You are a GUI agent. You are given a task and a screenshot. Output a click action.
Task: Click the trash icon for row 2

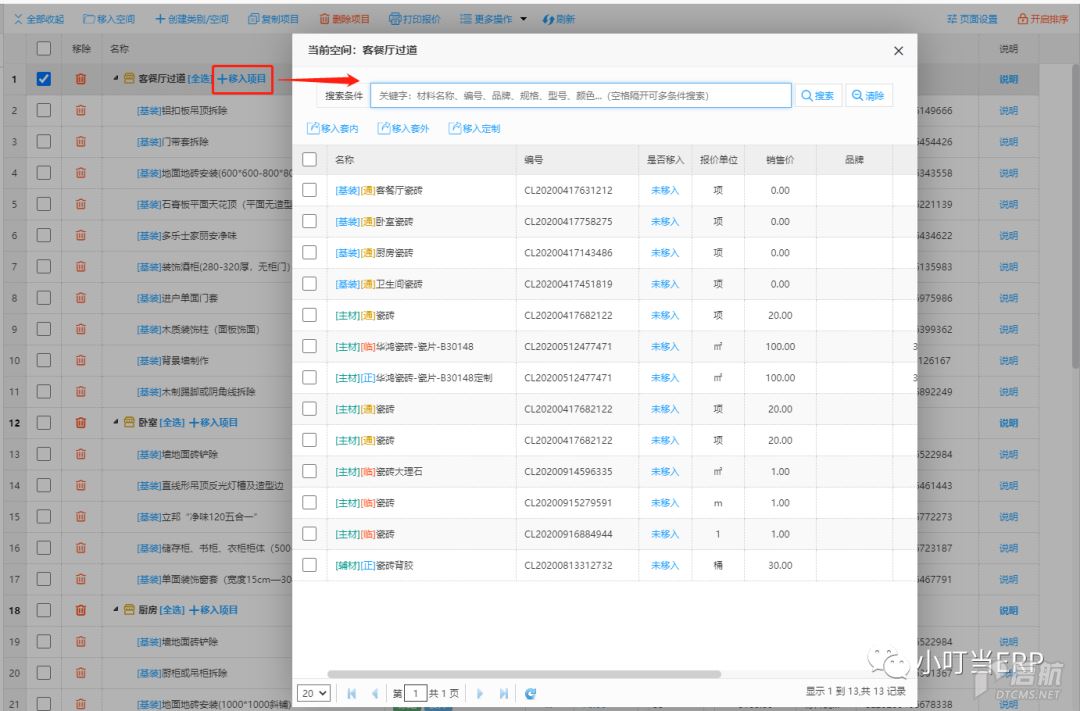[81, 110]
